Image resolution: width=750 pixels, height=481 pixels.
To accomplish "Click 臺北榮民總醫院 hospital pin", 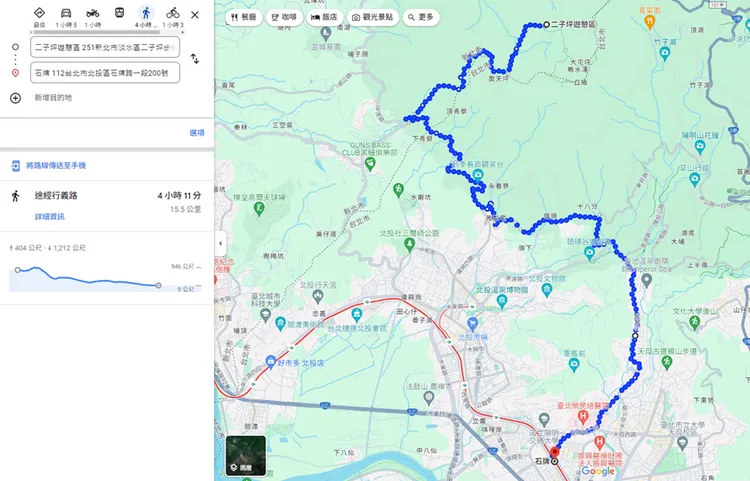I will point(583,417).
